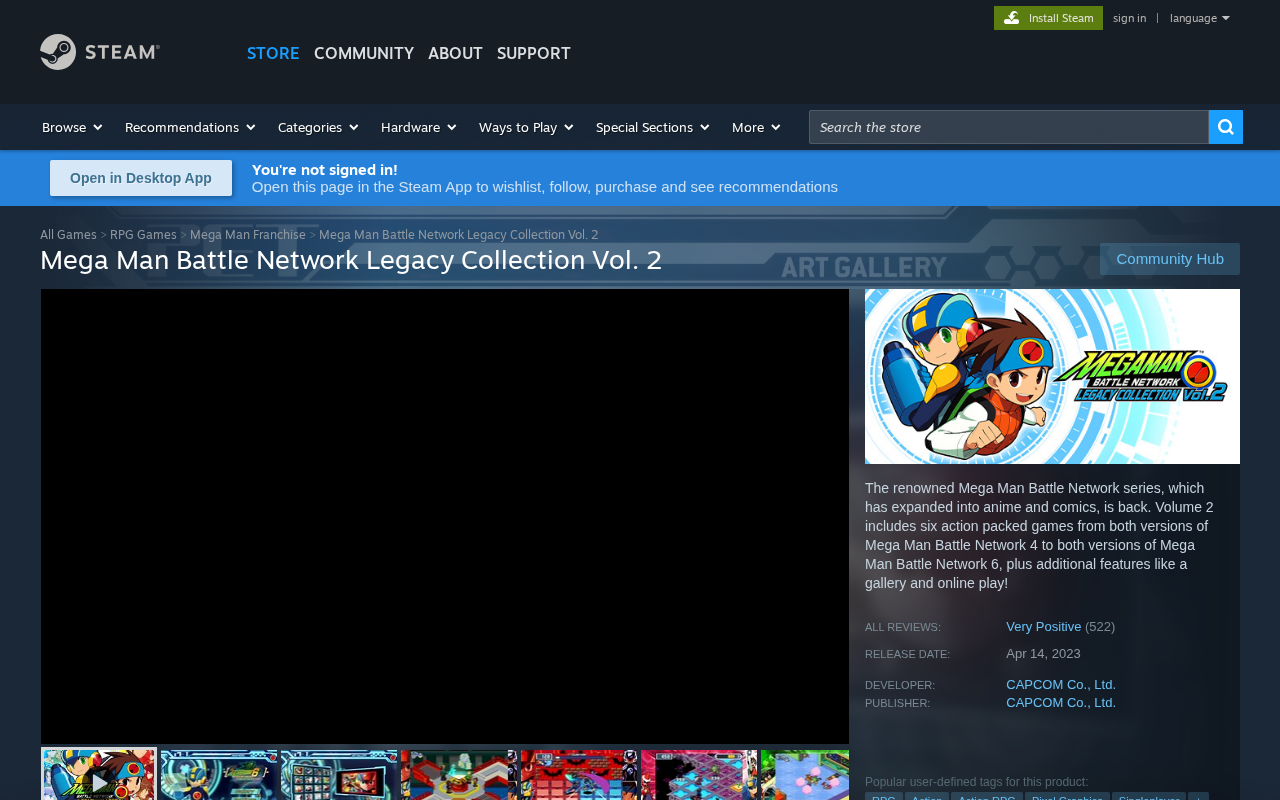
Task: Open the COMMUNITY menu
Action: 364,53
